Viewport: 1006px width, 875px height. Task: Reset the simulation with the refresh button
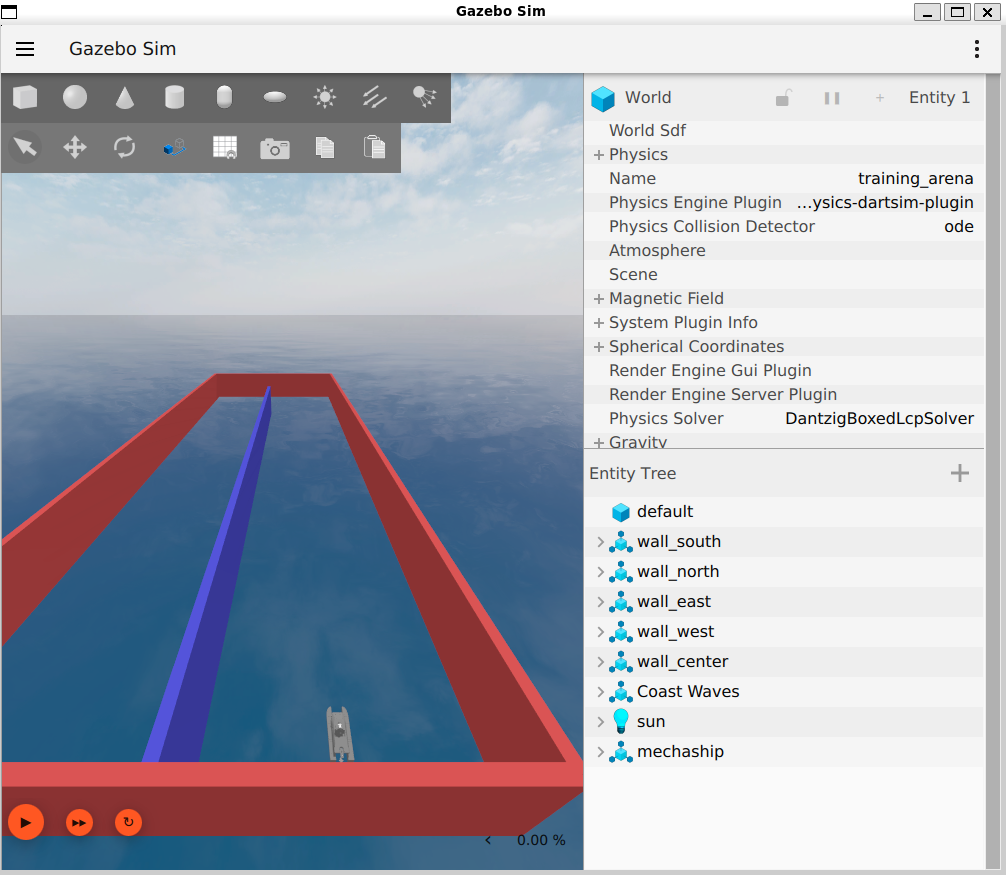[128, 822]
